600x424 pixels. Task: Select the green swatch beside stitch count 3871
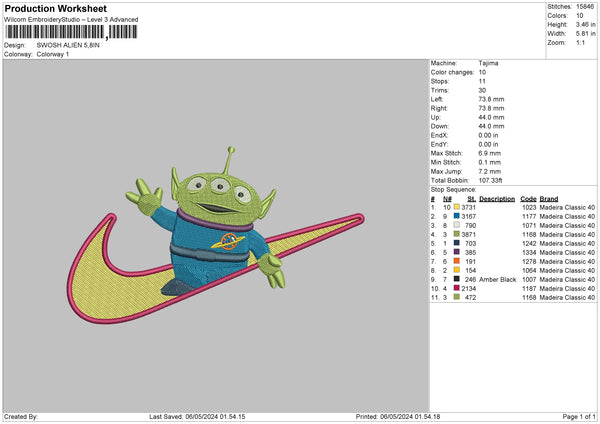pos(457,234)
